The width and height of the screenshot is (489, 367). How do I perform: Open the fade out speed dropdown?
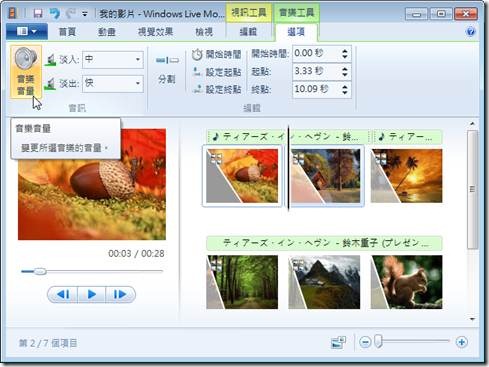pyautogui.click(x=138, y=83)
